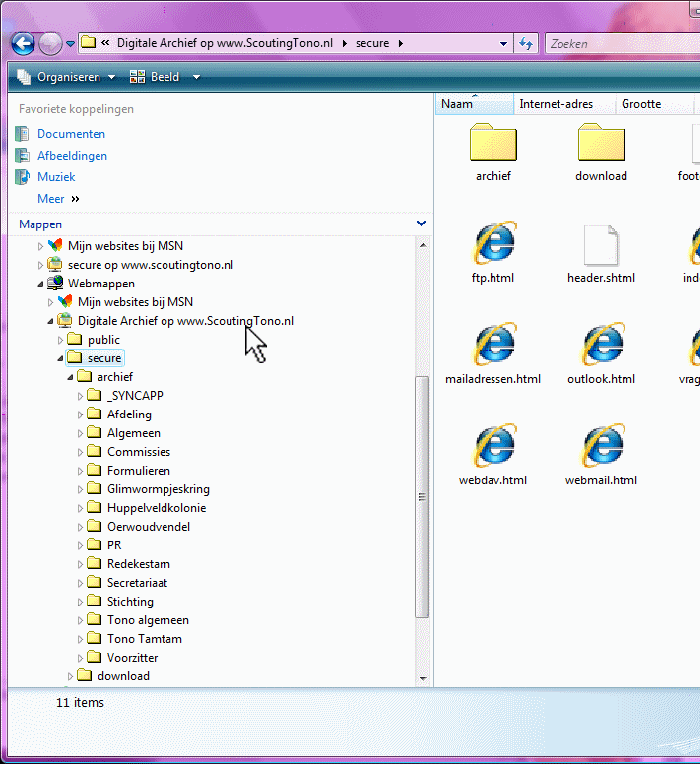
Task: Collapse the archief folder tree node
Action: (x=71, y=377)
